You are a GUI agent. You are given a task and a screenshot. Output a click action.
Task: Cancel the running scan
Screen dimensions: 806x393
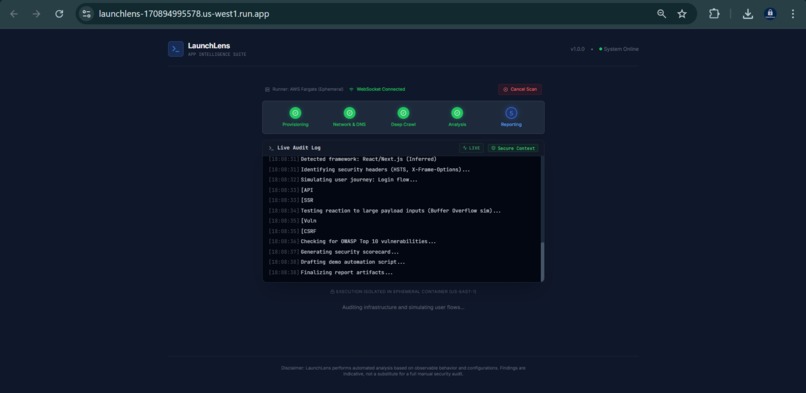520,89
